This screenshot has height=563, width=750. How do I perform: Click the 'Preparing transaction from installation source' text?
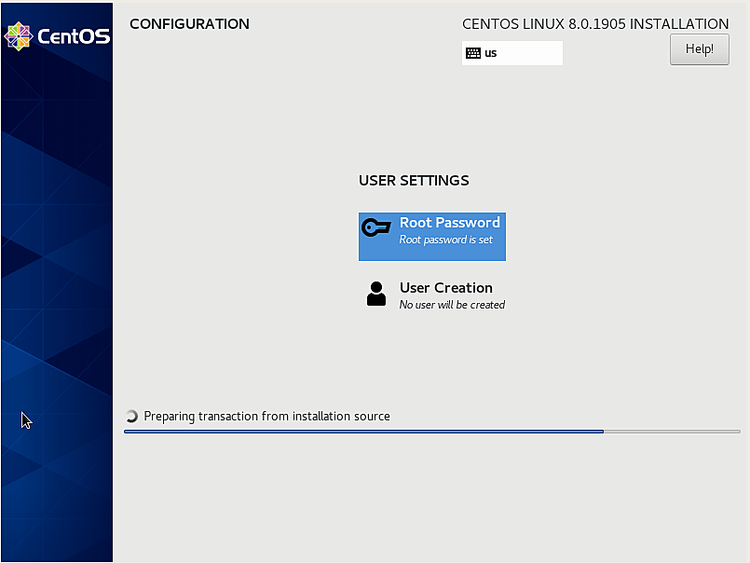[x=267, y=416]
